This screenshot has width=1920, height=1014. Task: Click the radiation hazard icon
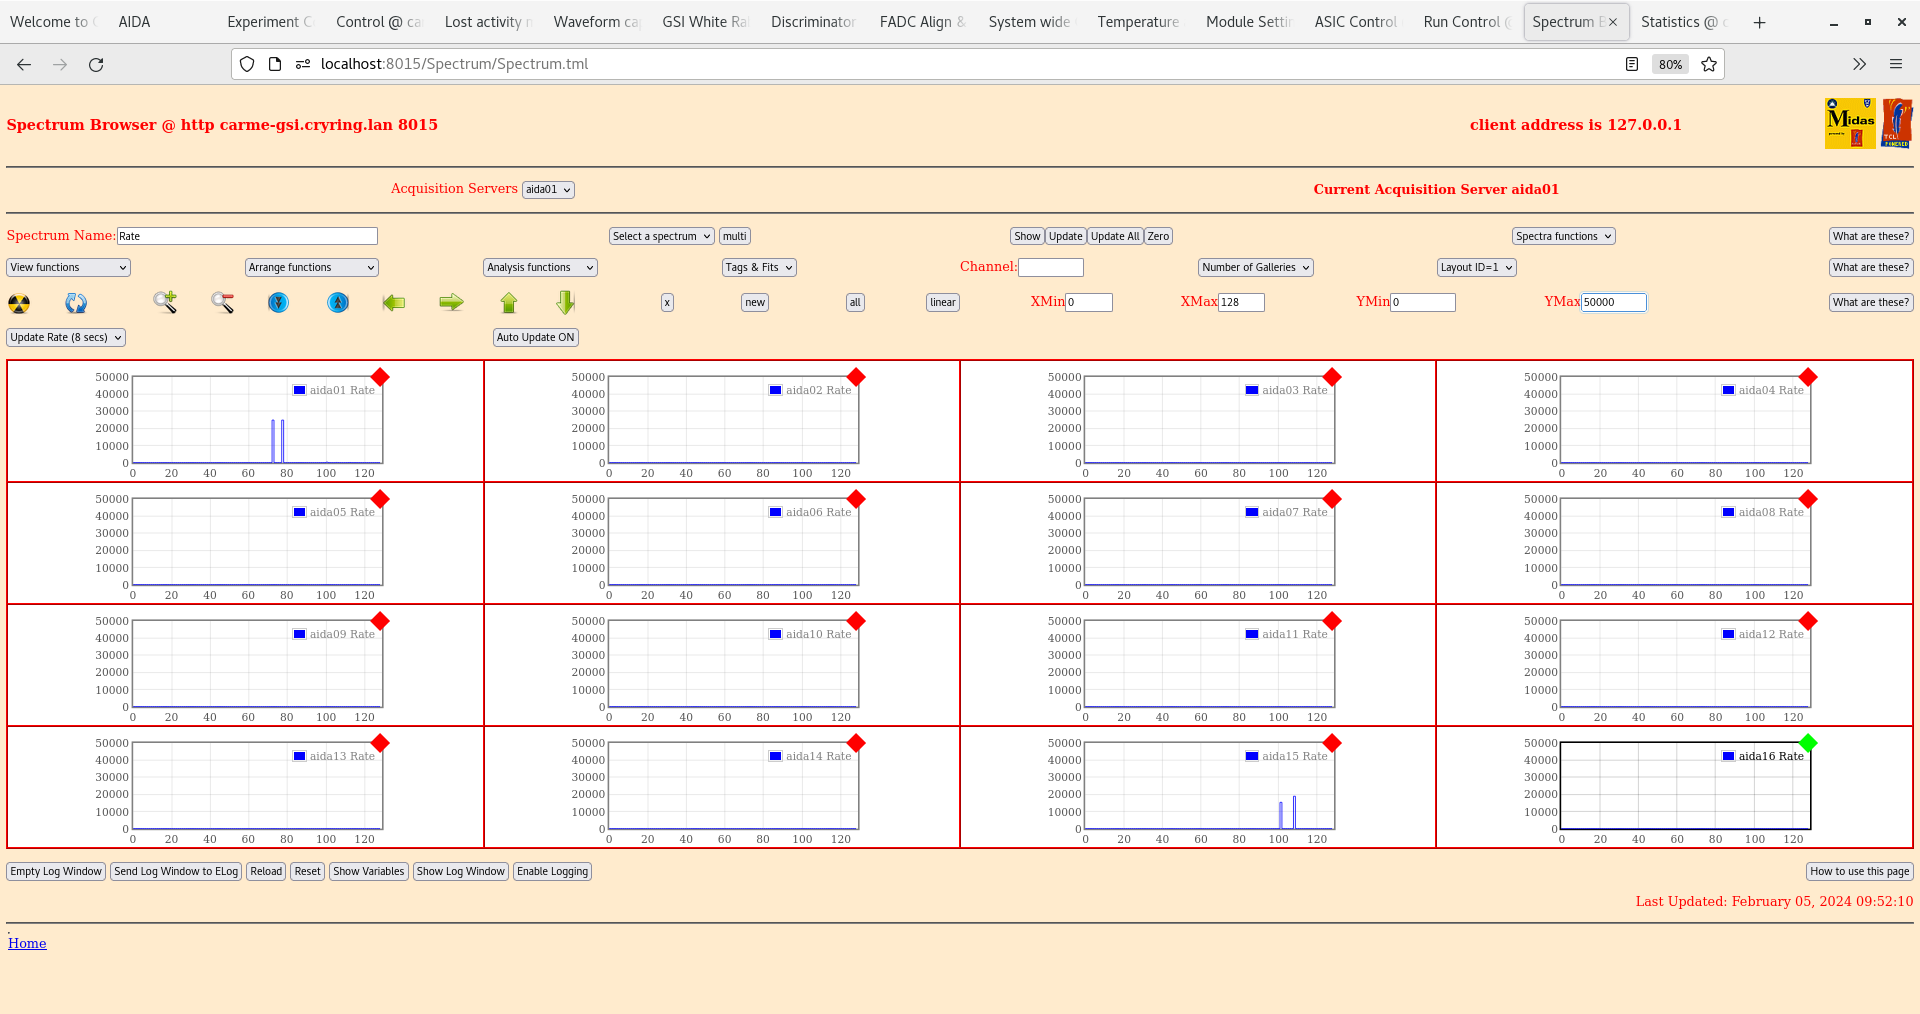tap(19, 303)
